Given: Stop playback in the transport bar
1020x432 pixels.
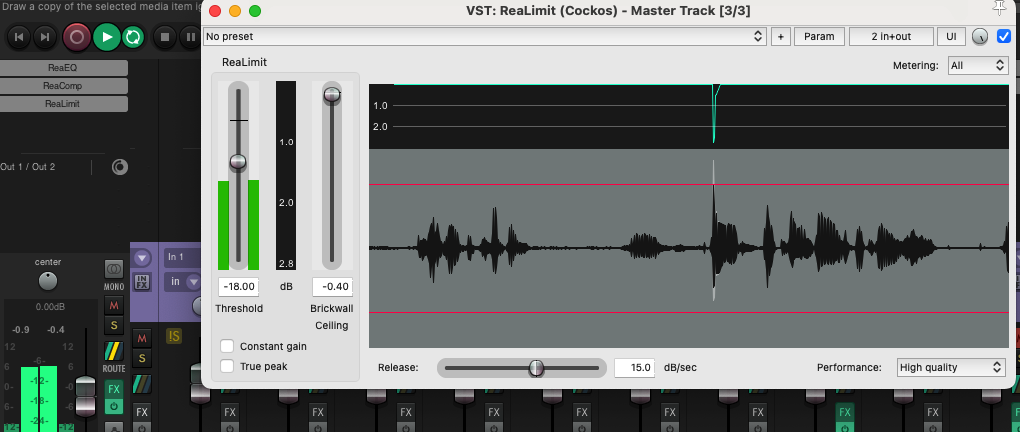Looking at the screenshot, I should click(165, 37).
